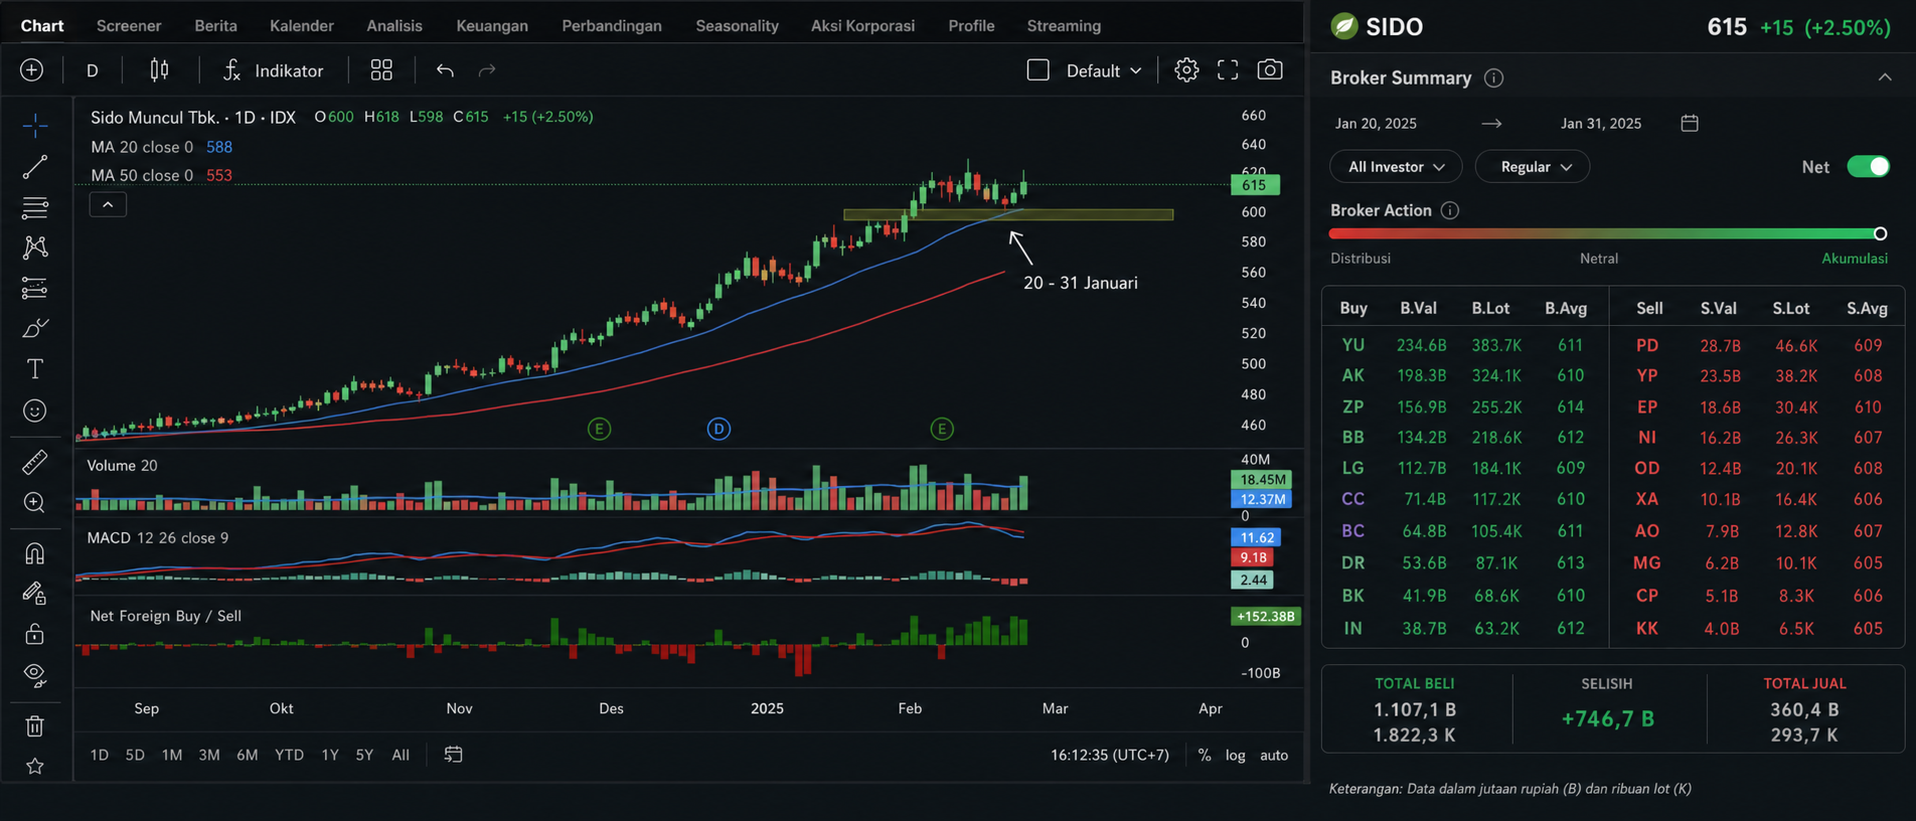Screen dimensions: 1916x821
Task: Toggle auto scale mode
Action: (x=1274, y=755)
